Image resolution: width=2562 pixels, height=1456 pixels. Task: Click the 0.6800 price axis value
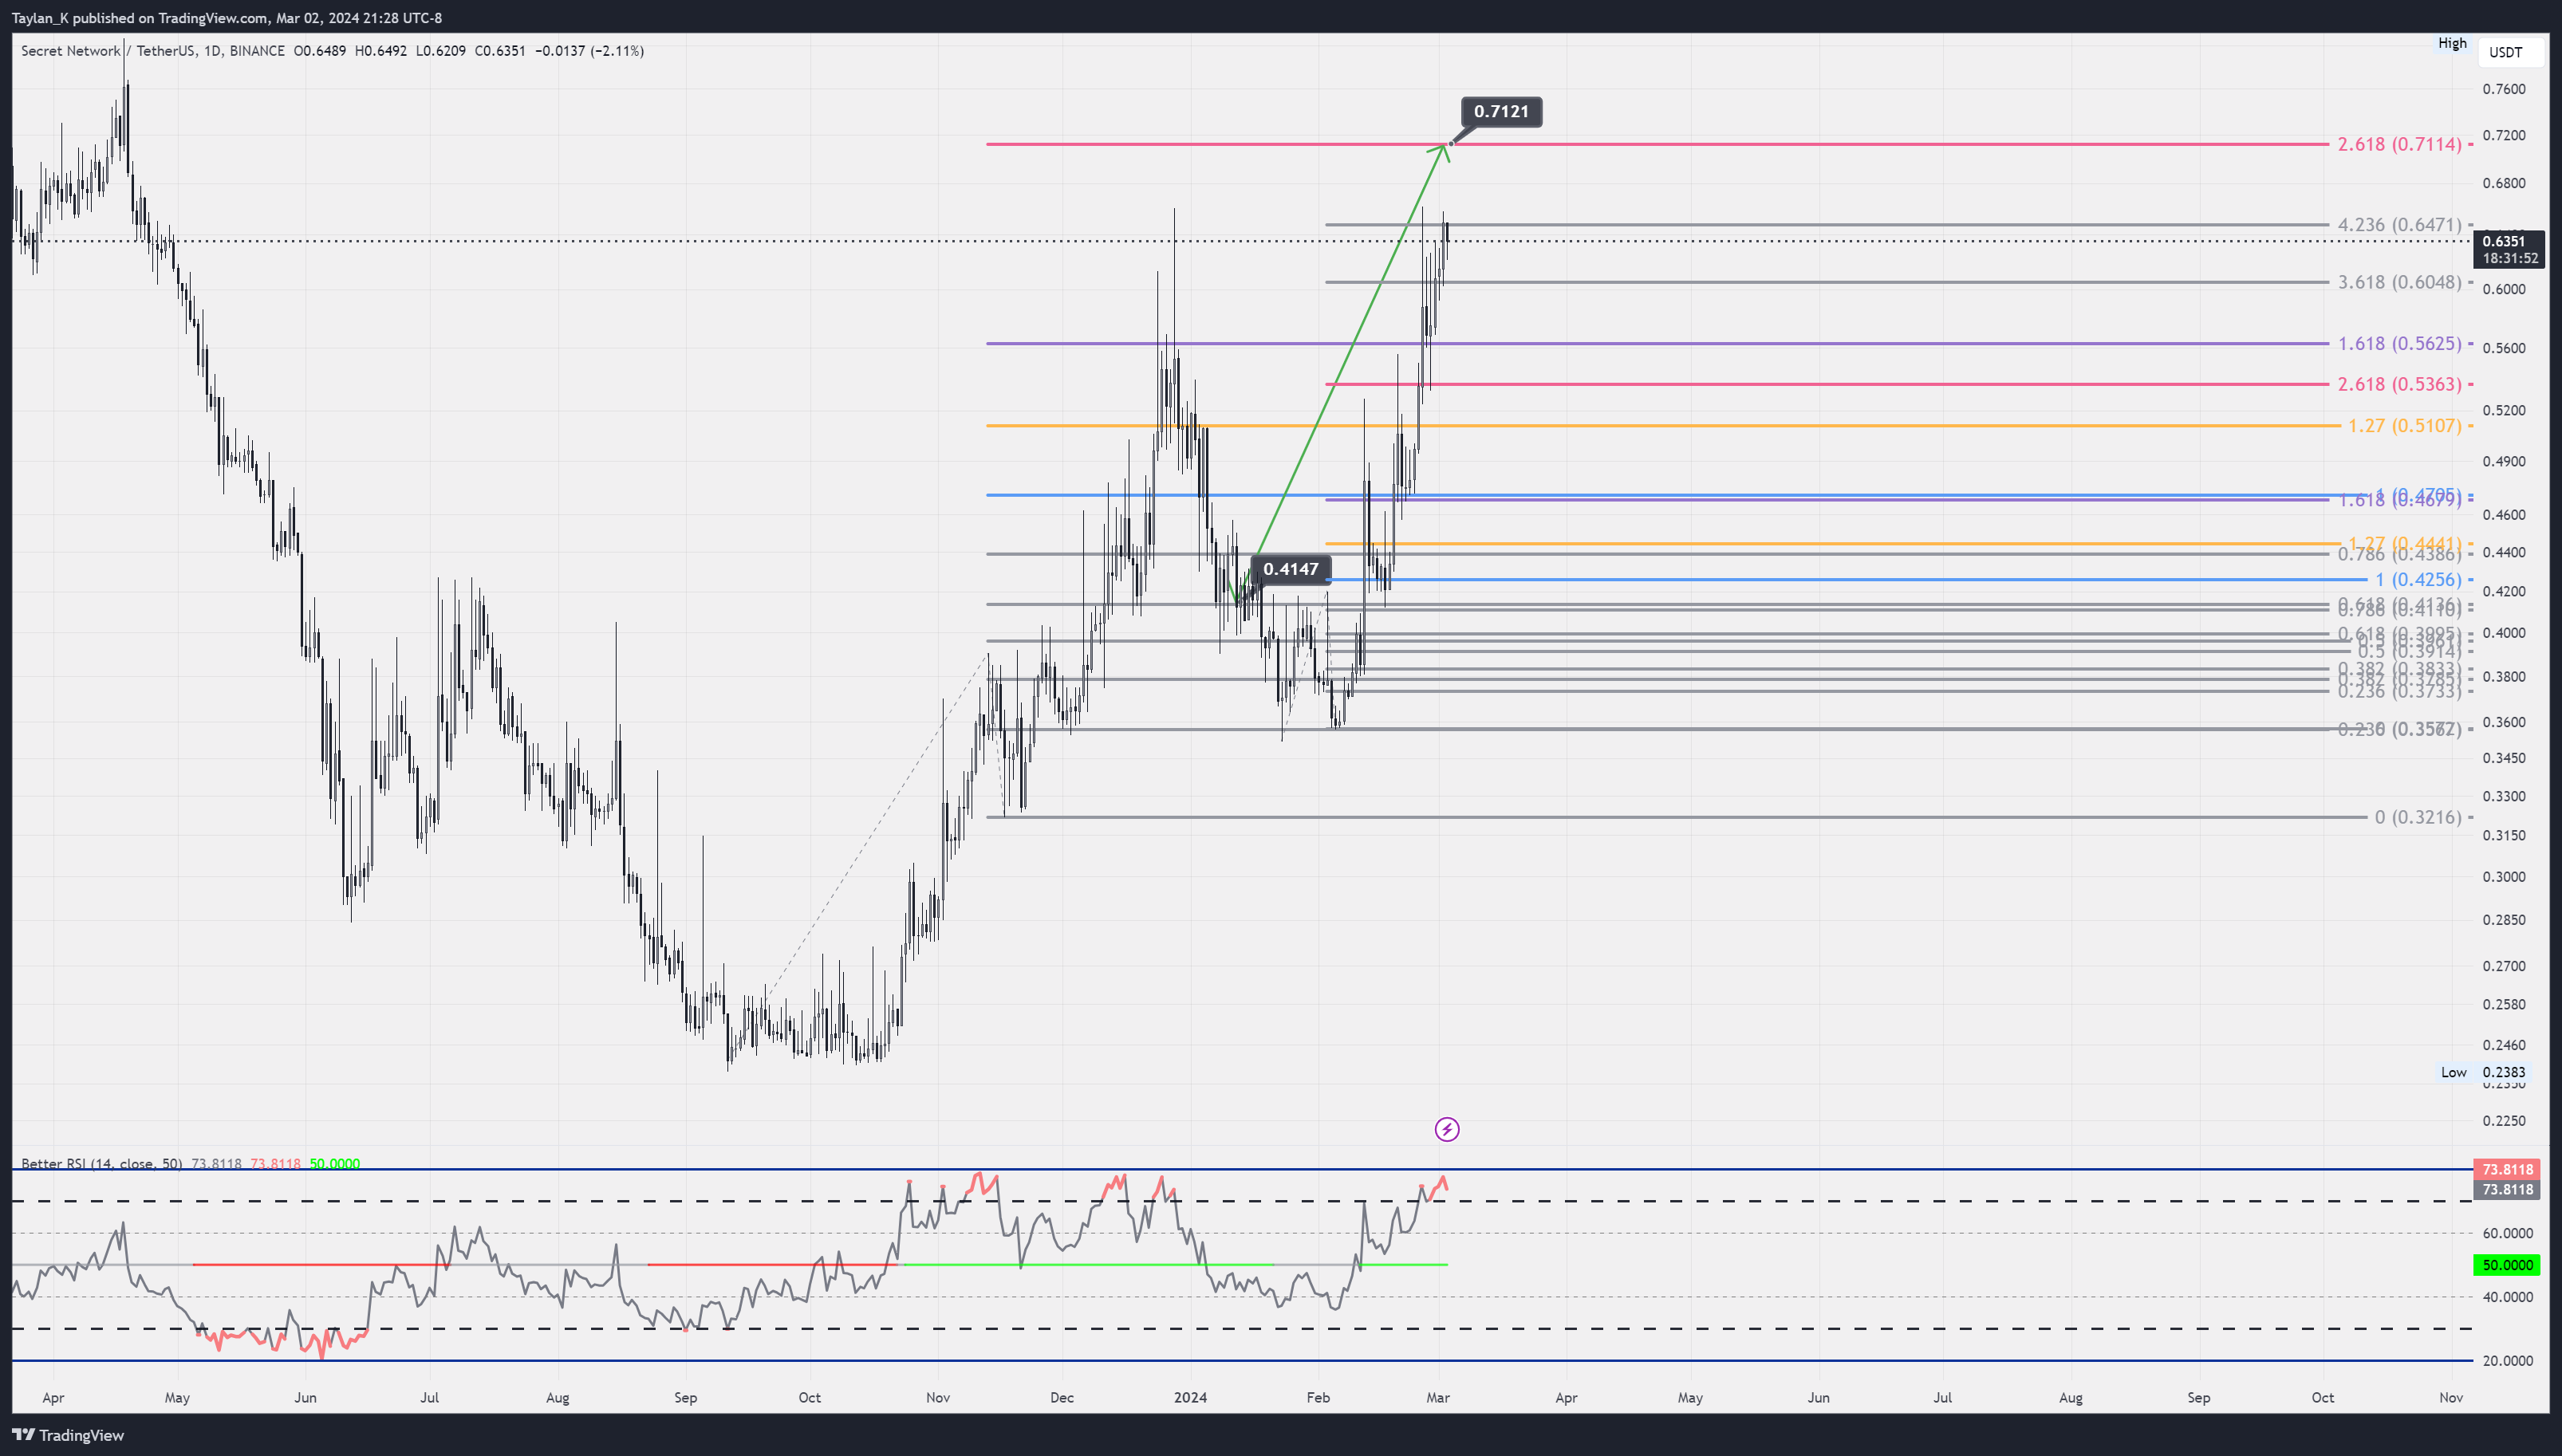pyautogui.click(x=2504, y=183)
